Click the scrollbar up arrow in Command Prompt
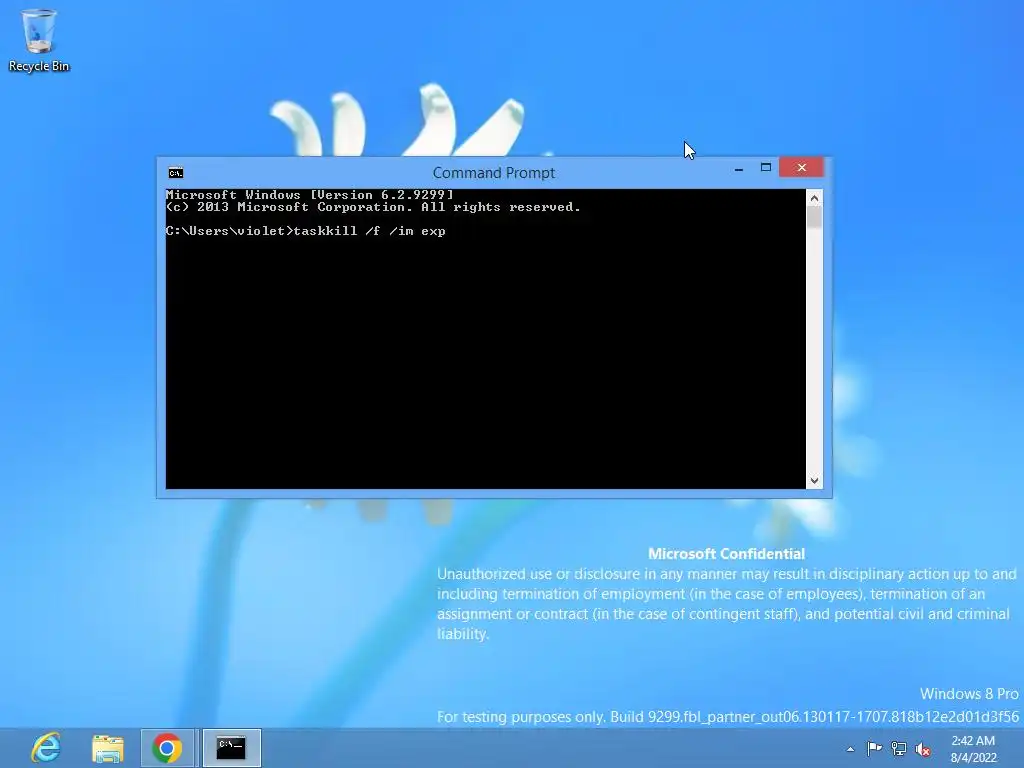Viewport: 1024px width, 768px height. pos(814,197)
